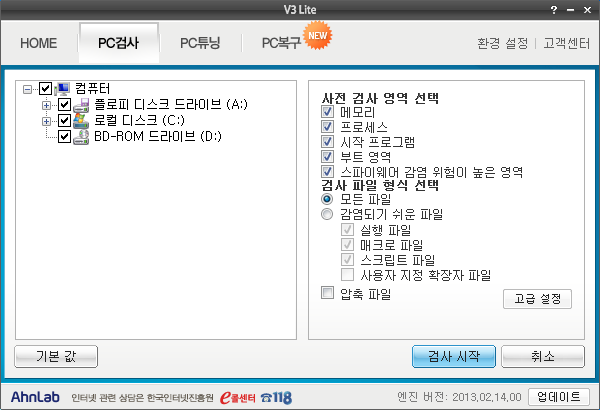Toggle the 시작 프로그램 checkbox
Image resolution: width=600 pixels, height=410 pixels.
point(327,142)
